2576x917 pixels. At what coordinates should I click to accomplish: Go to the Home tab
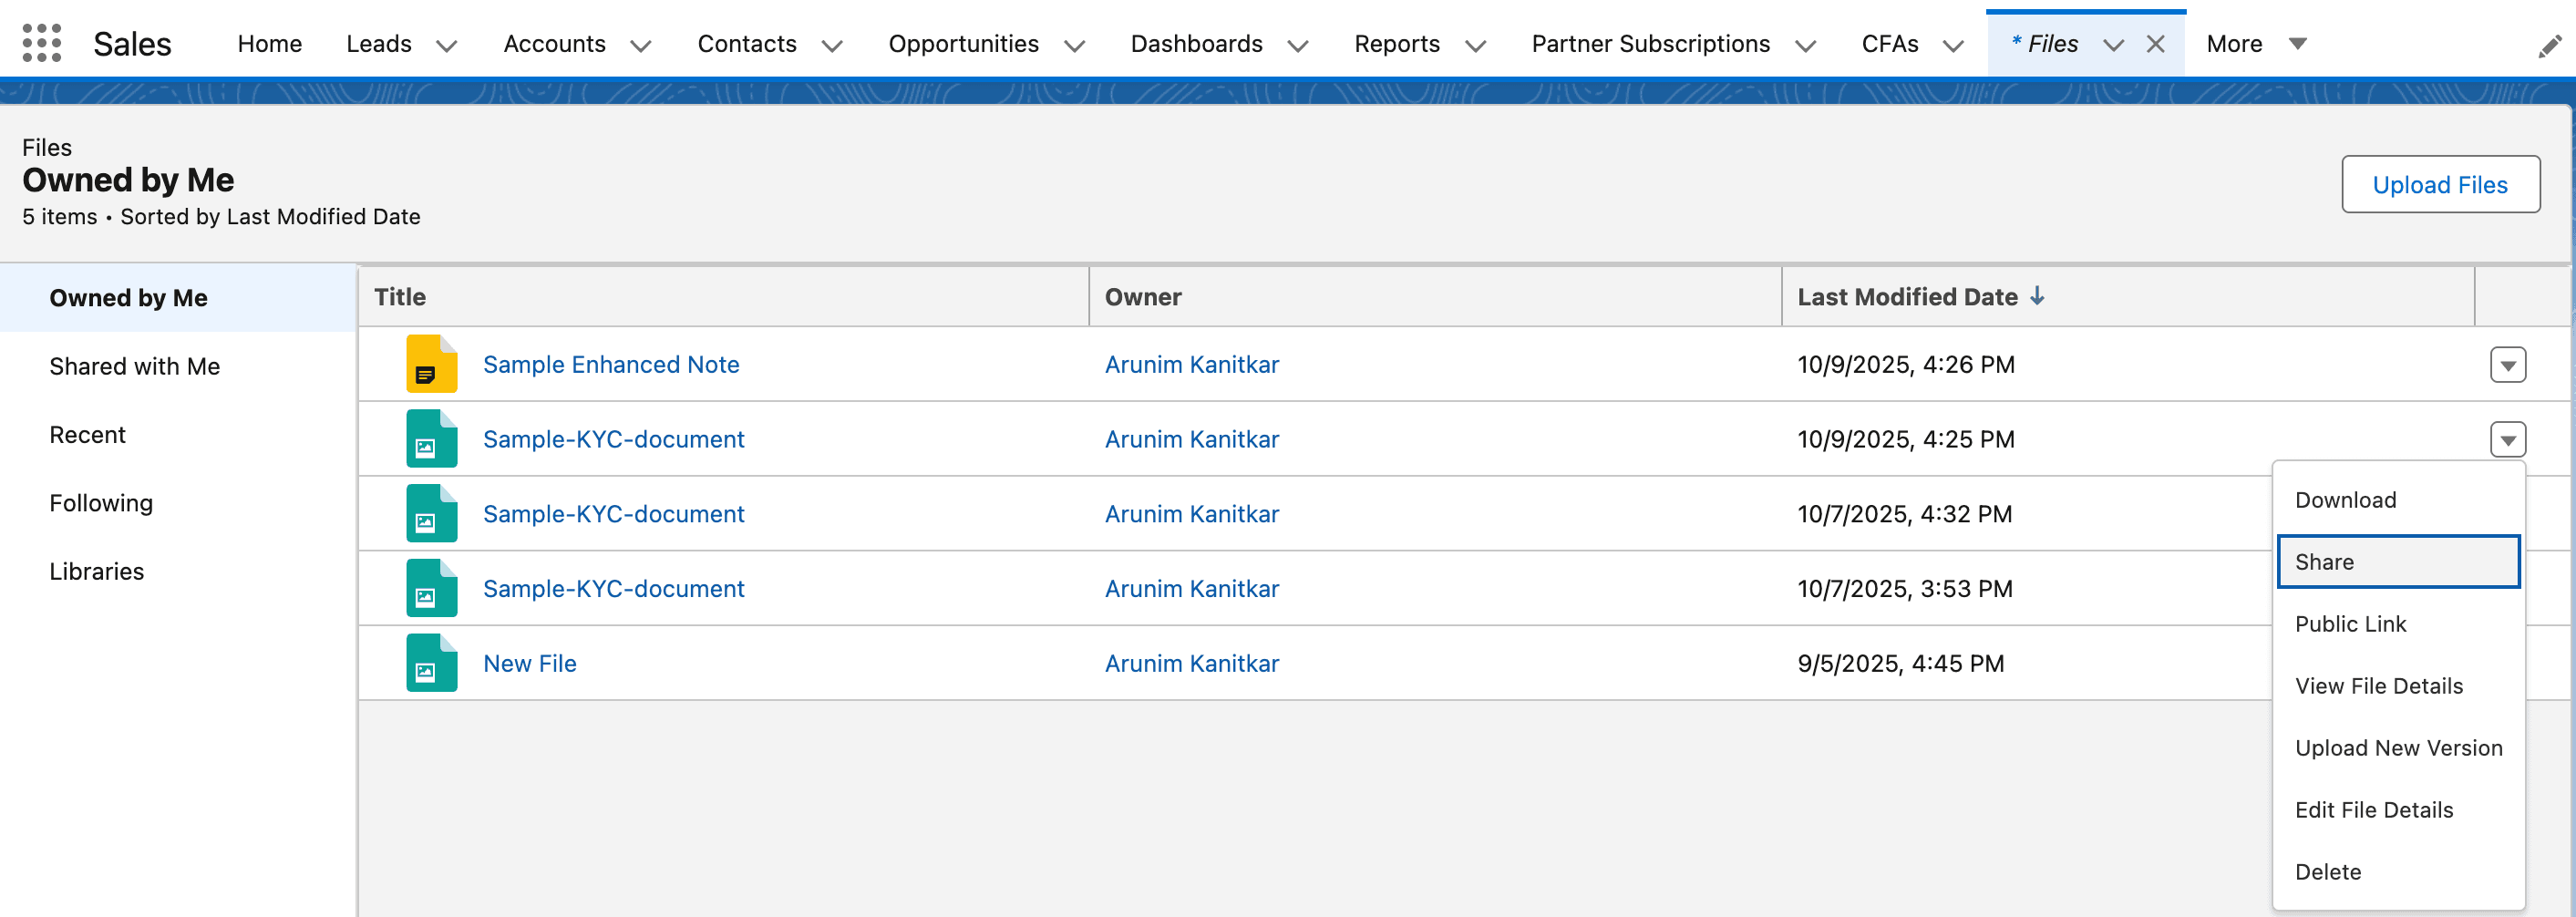coord(269,44)
